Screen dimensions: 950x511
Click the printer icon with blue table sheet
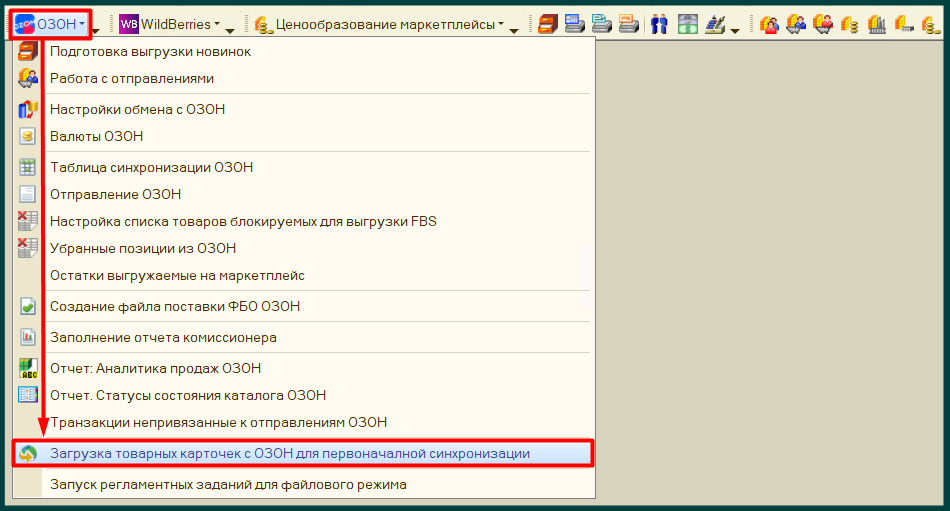574,24
